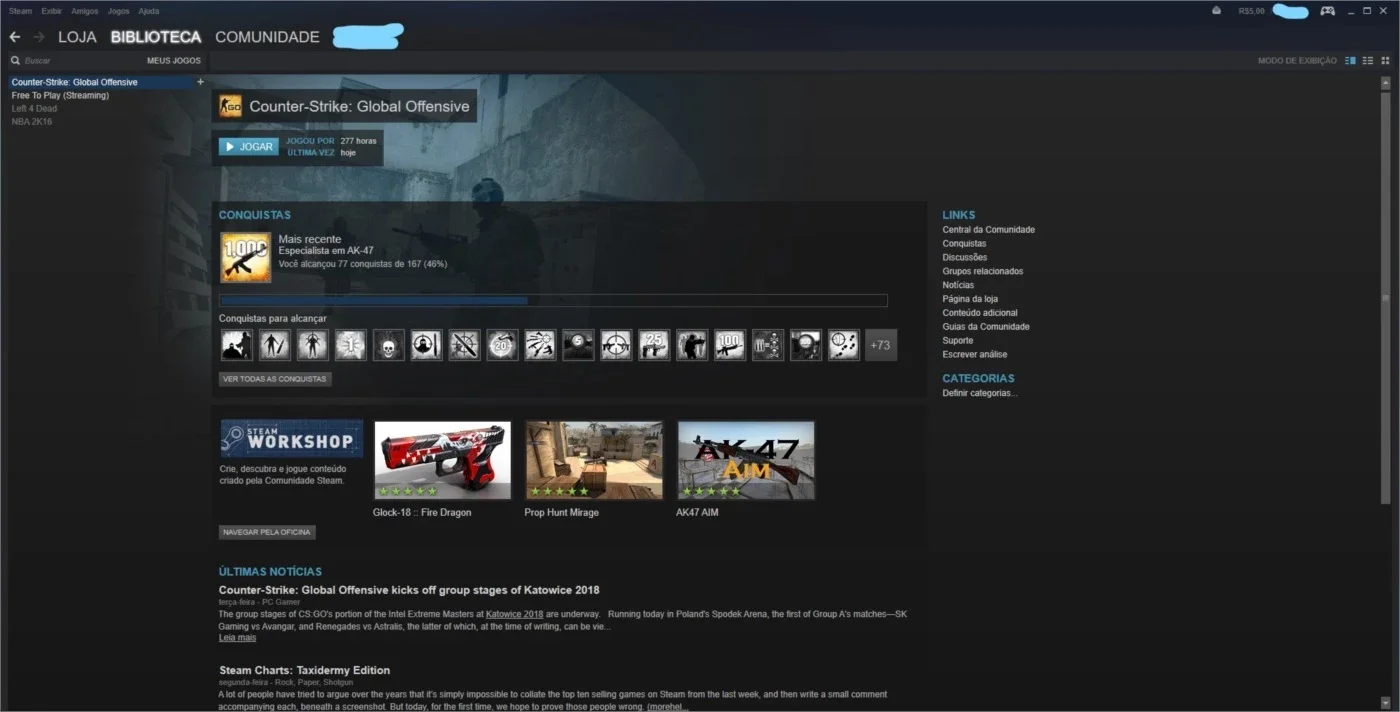Click NAVEGAR PELA OFICINA button
The height and width of the screenshot is (712, 1400).
pos(267,532)
